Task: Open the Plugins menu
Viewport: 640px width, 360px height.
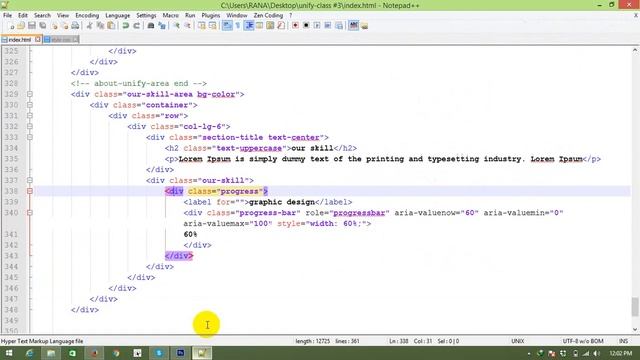Action: pyautogui.click(x=211, y=16)
